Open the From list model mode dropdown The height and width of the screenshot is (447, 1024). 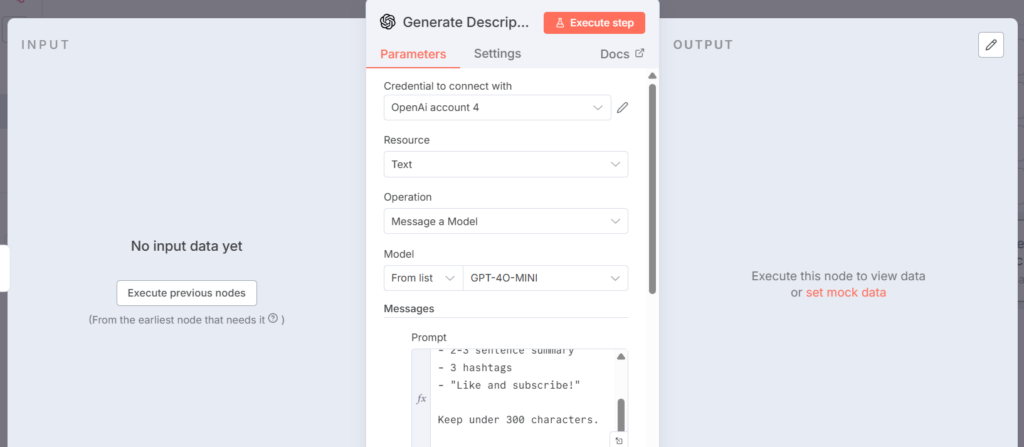[x=423, y=278]
